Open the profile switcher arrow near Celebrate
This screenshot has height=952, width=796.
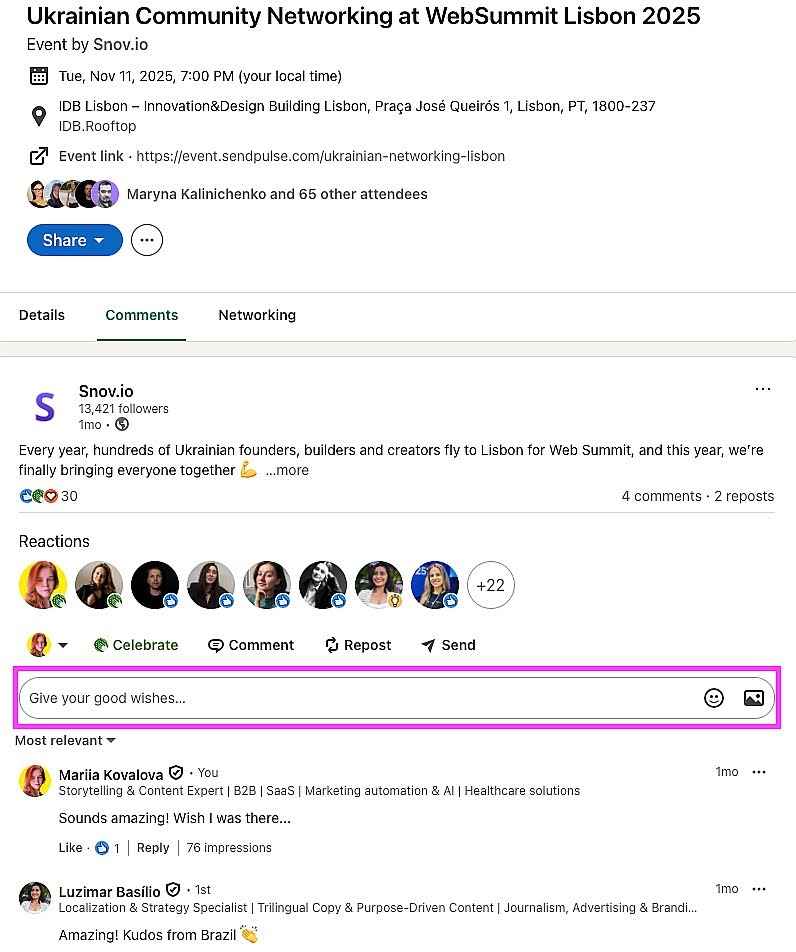(x=63, y=646)
